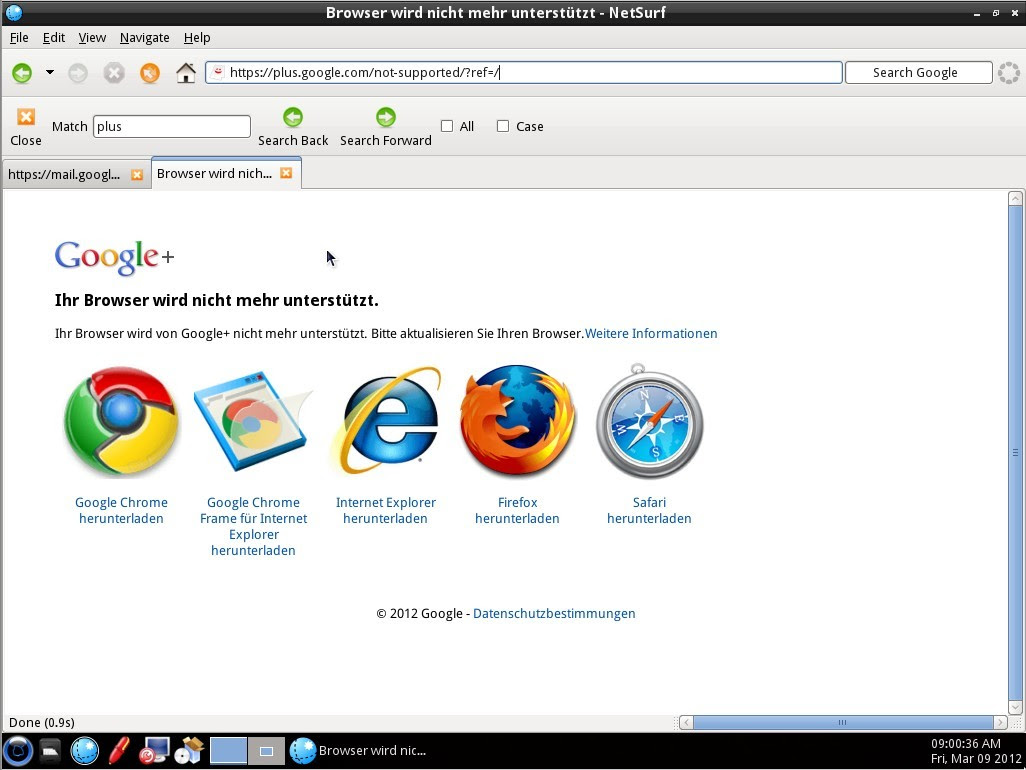Close the mail.google tab
This screenshot has height=770, width=1026.
pos(137,175)
